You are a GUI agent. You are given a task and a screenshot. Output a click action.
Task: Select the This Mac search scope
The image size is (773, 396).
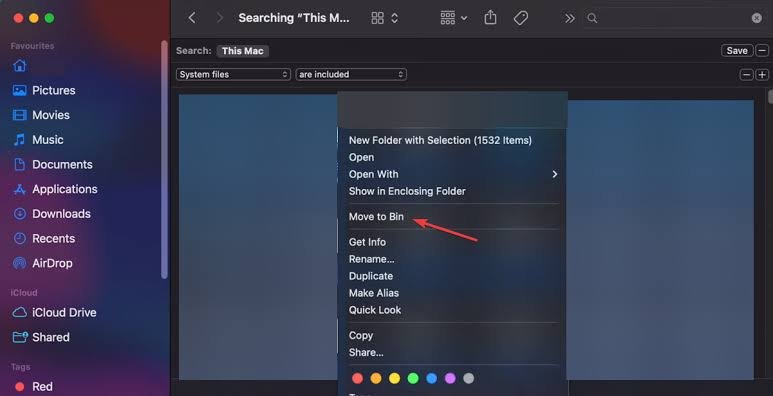(243, 51)
